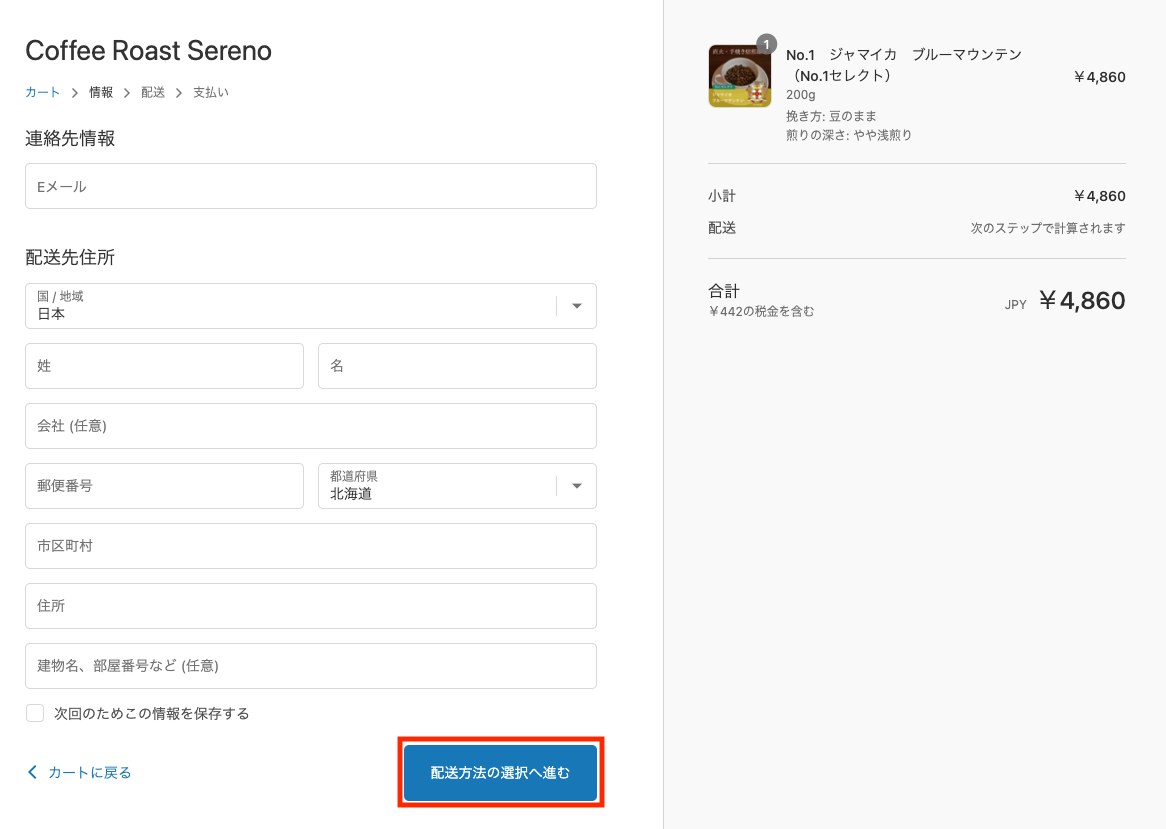Return to cart via カートに戻る link

coord(89,772)
